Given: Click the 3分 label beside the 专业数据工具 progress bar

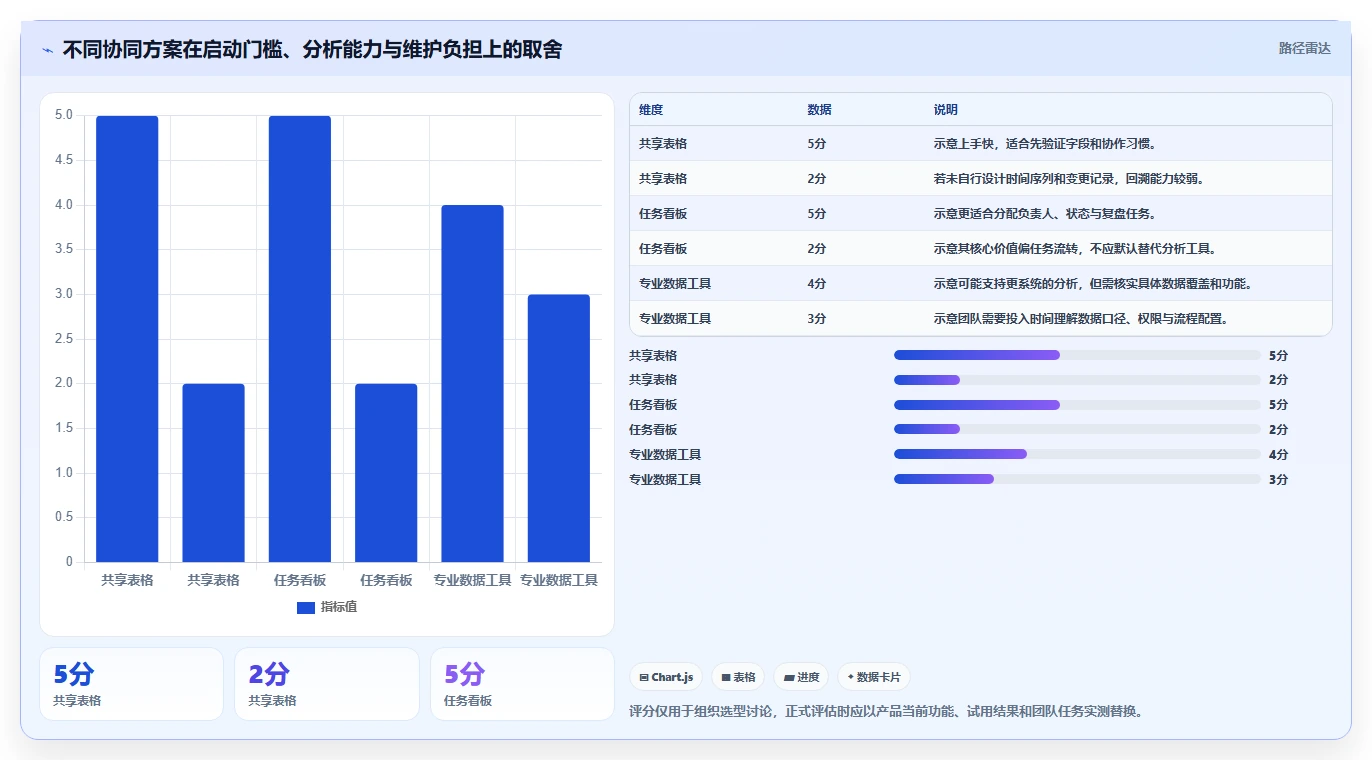Looking at the screenshot, I should pos(1278,480).
